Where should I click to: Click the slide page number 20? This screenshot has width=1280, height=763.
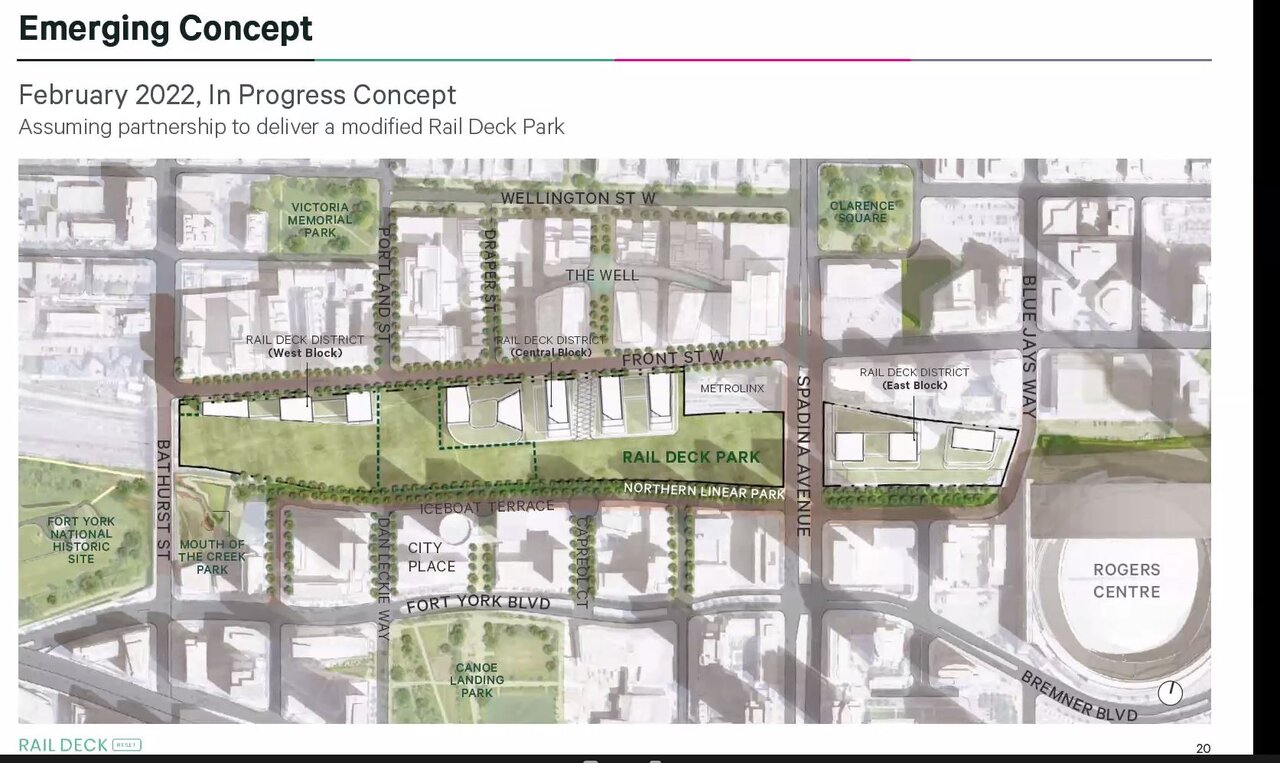point(1203,749)
